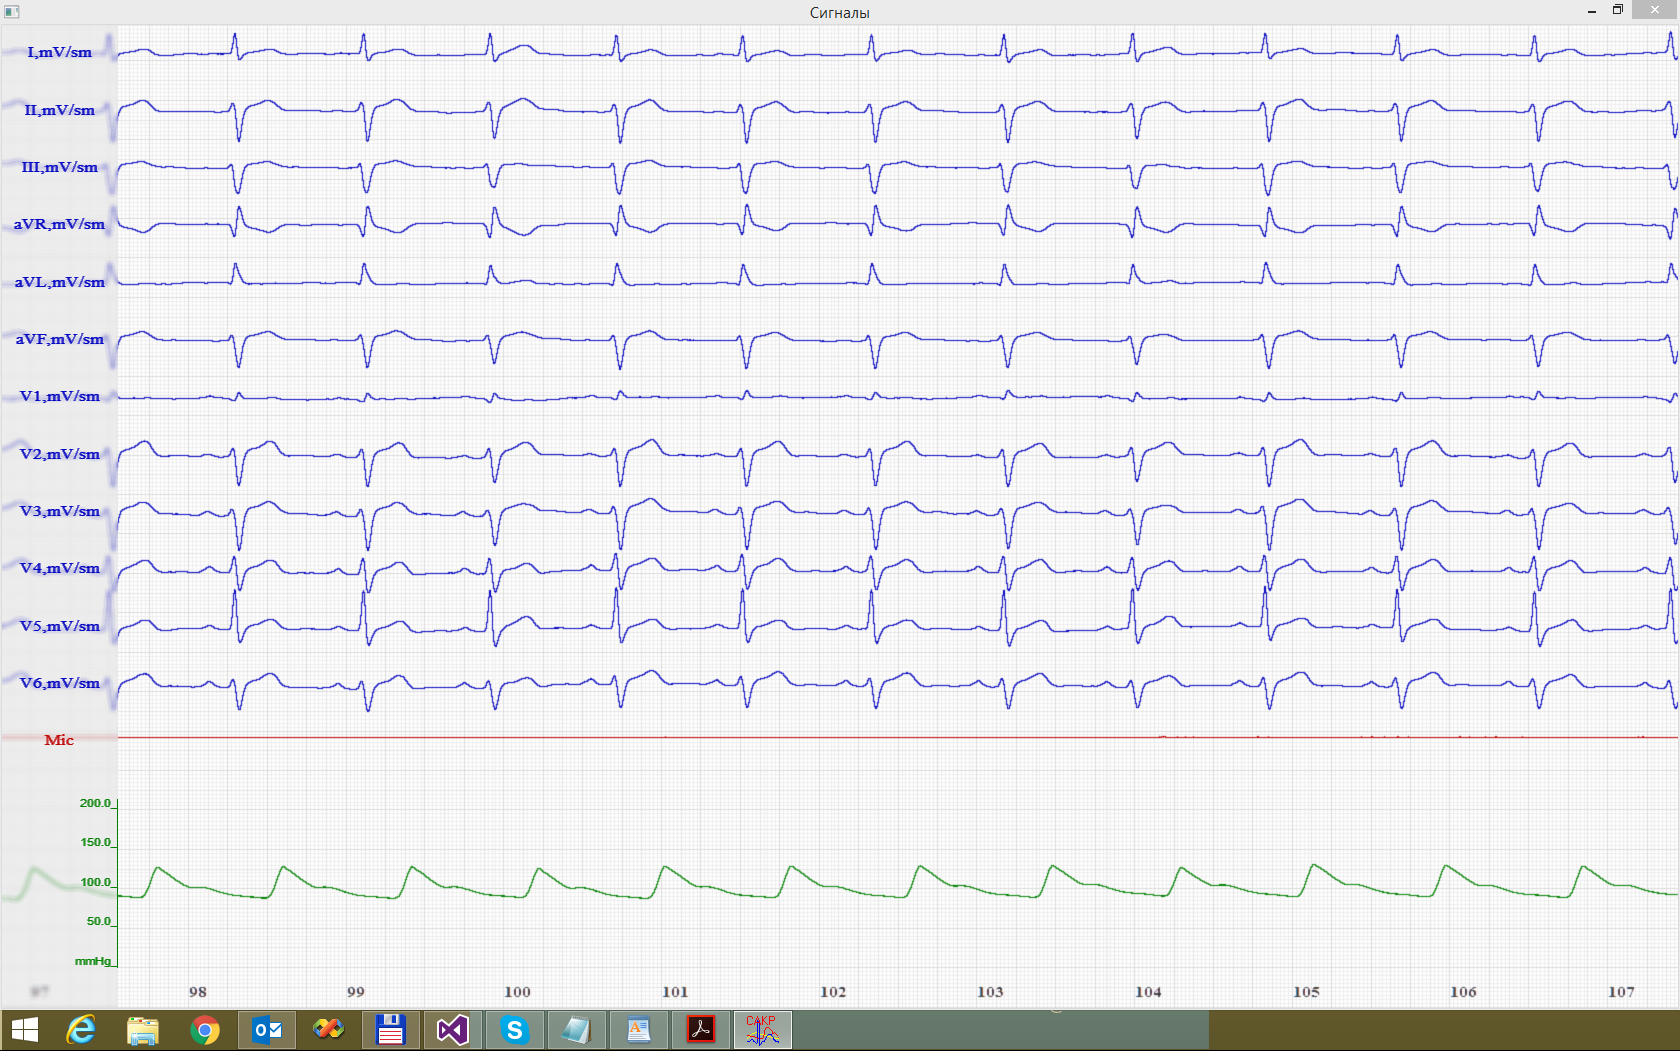Select the I,mV/sm lead label
The height and width of the screenshot is (1051, 1680).
pyautogui.click(x=59, y=52)
